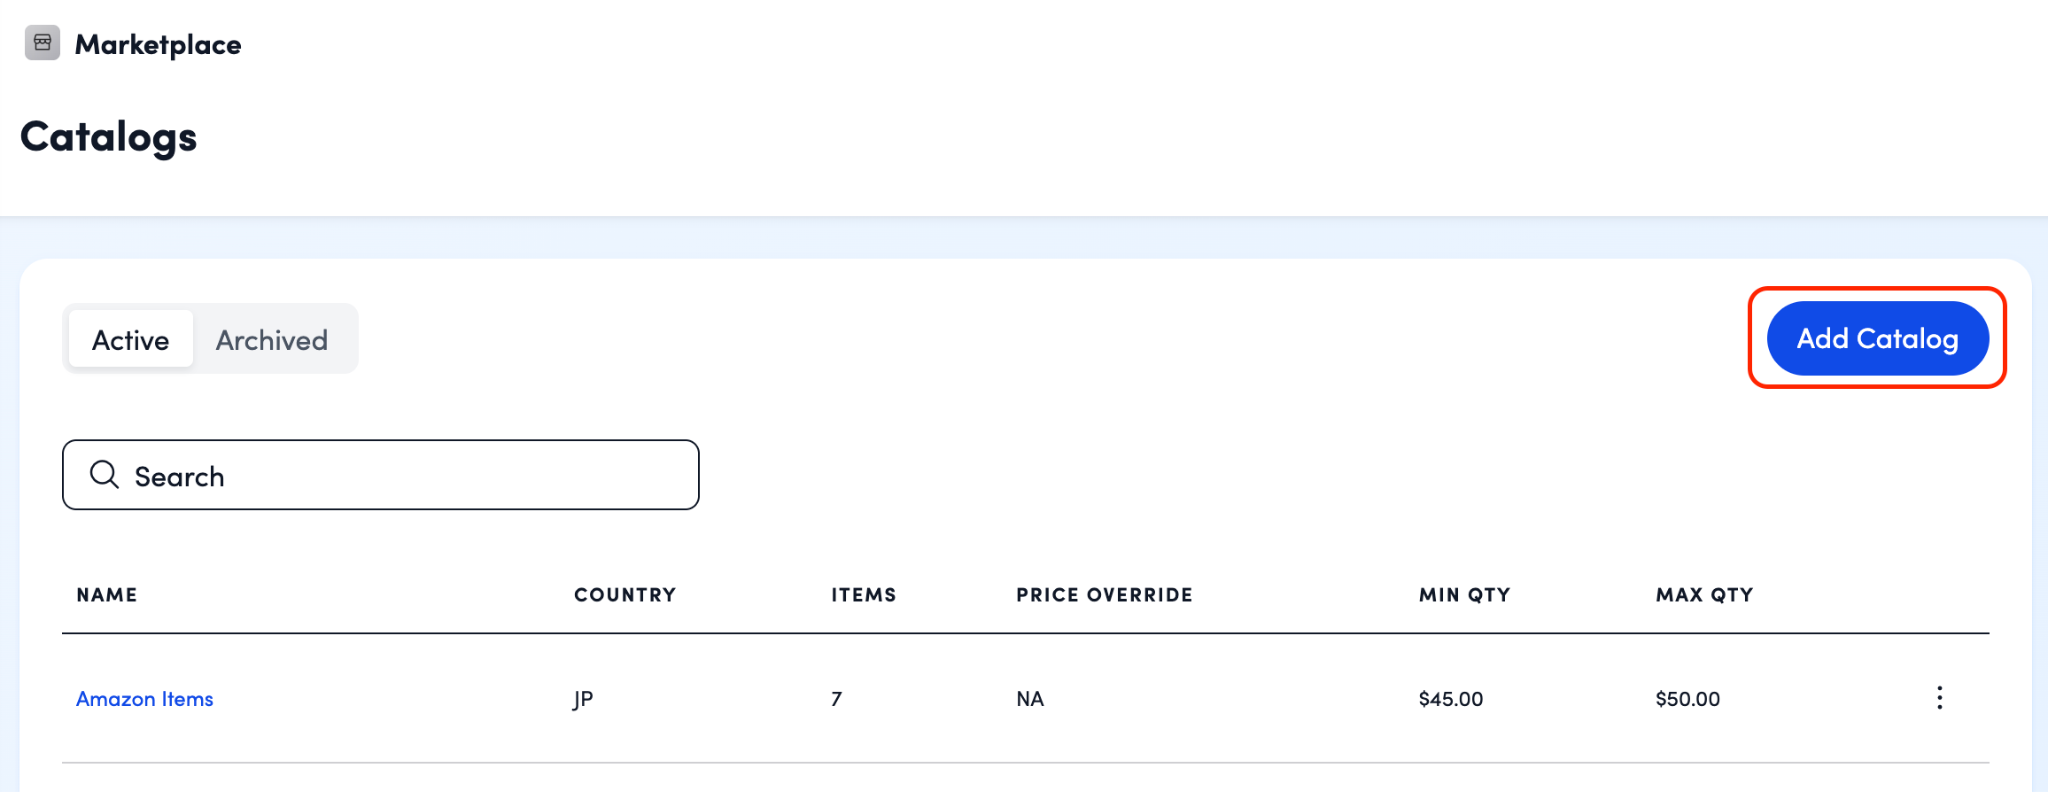The image size is (2048, 792).
Task: Click the MIN QTY column header
Action: click(1464, 595)
